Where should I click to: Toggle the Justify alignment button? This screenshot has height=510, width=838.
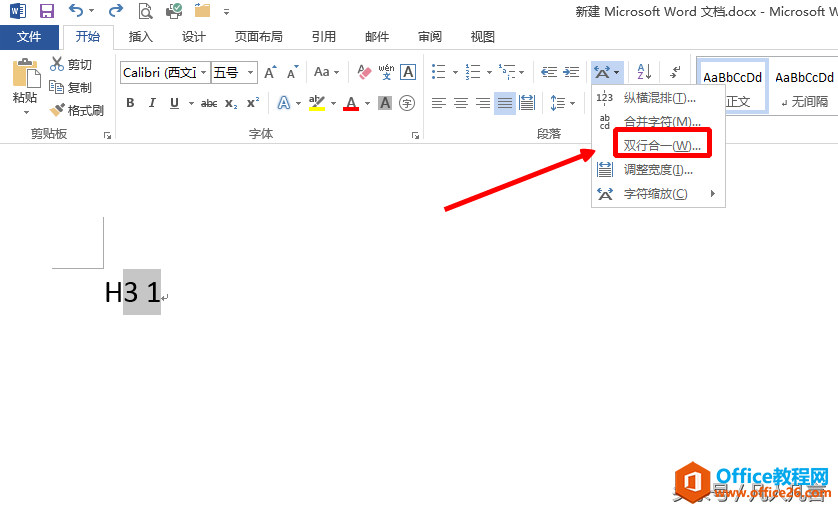point(505,103)
